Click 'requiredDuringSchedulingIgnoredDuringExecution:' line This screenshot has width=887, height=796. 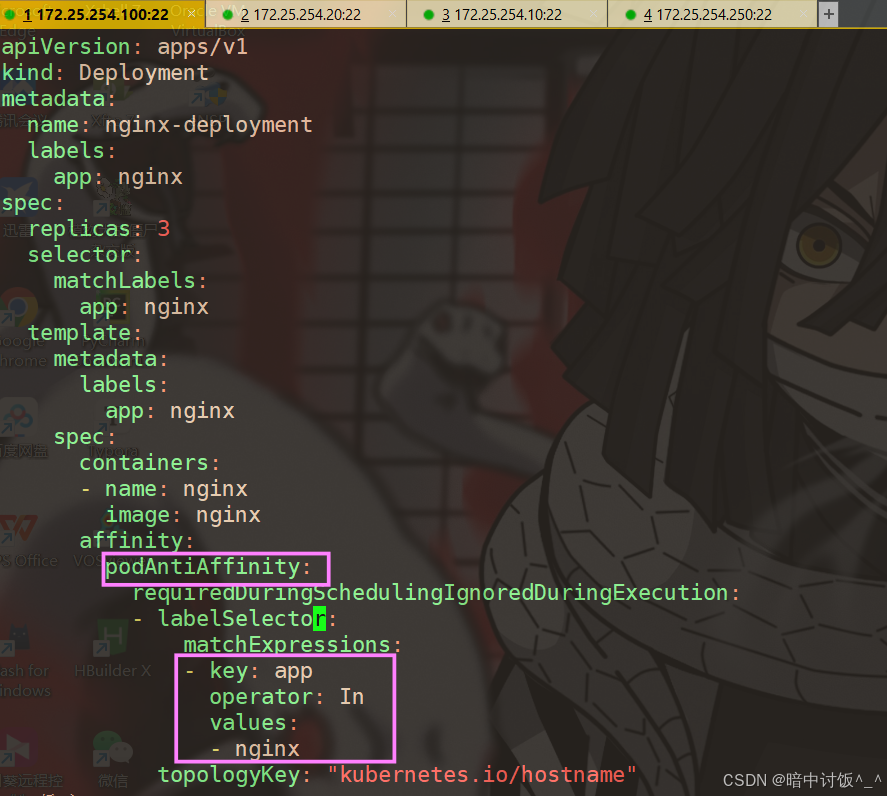436,593
